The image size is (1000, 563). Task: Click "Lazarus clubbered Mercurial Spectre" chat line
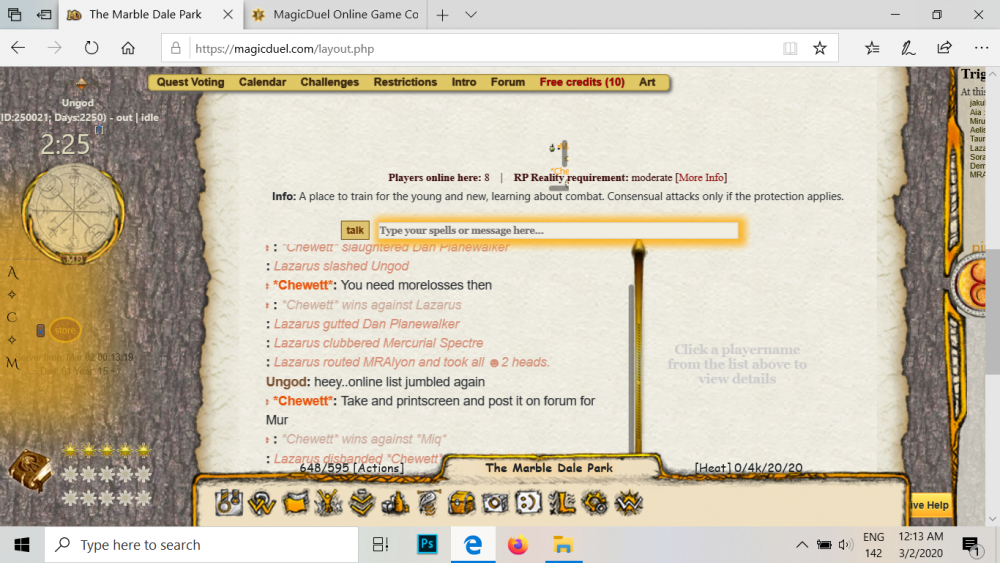pos(378,343)
